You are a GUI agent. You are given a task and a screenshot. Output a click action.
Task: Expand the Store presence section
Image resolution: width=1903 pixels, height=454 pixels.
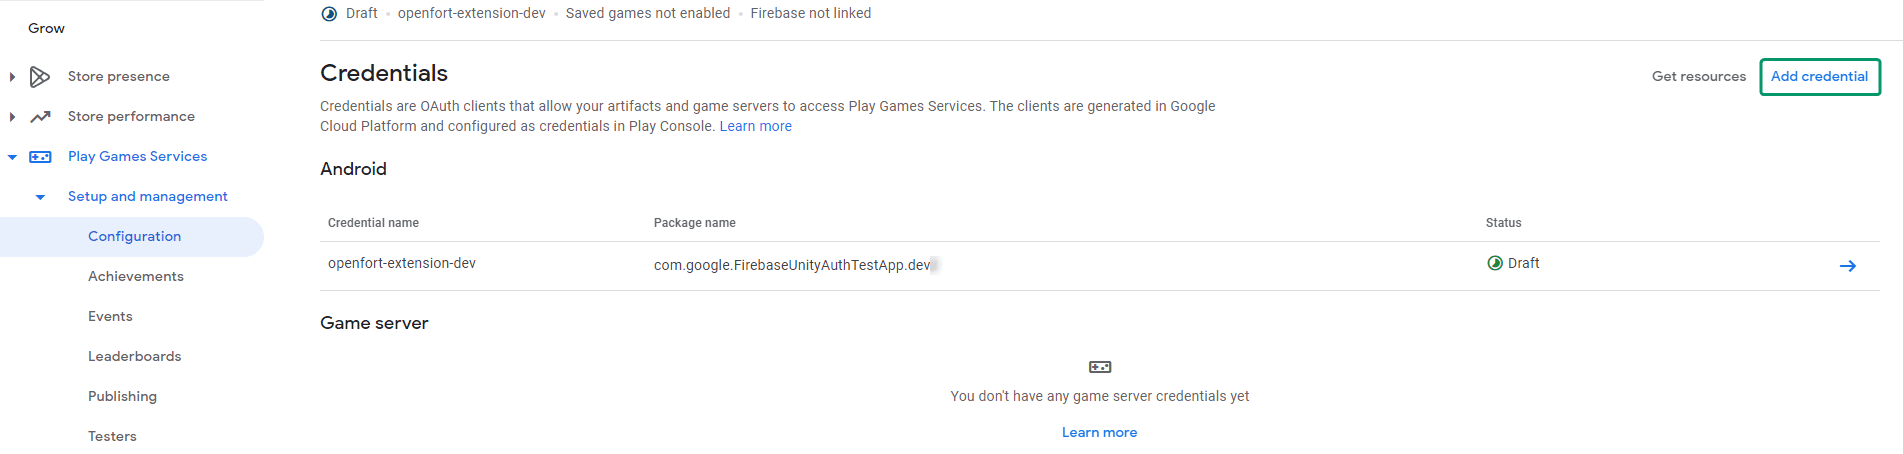pyautogui.click(x=12, y=77)
